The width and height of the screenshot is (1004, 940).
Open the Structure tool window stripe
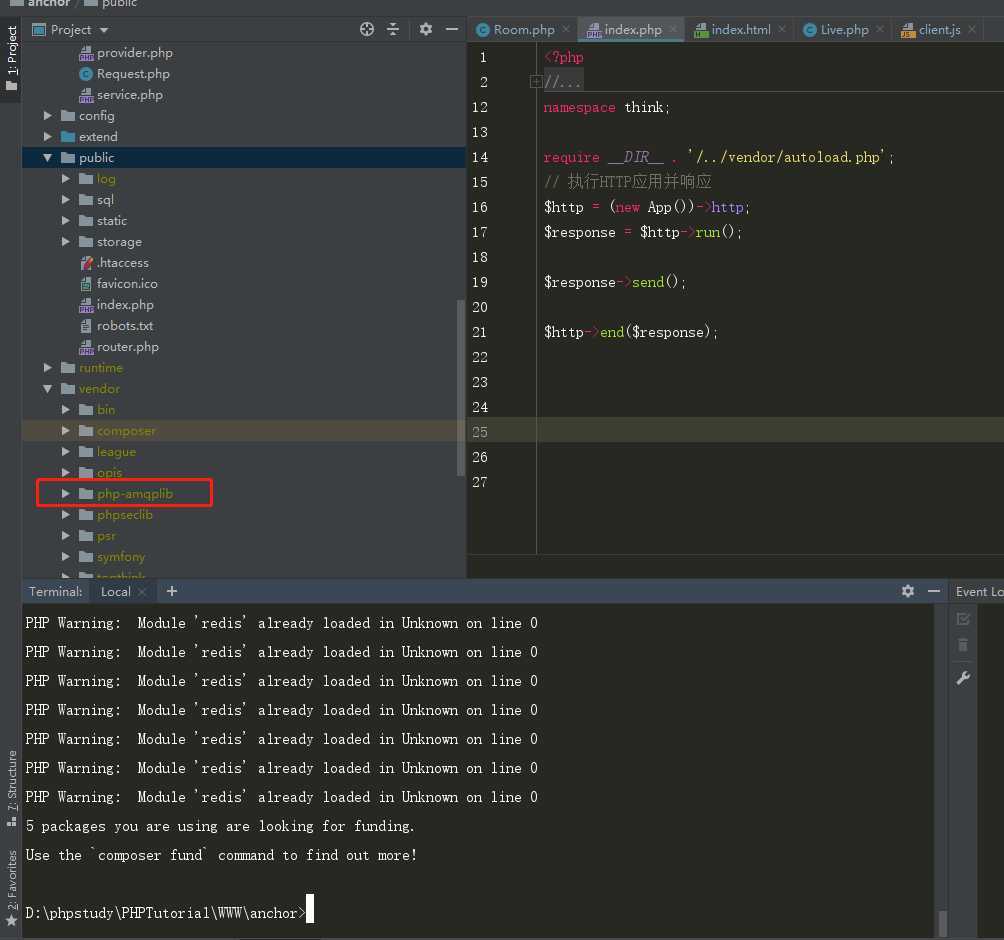pyautogui.click(x=12, y=788)
